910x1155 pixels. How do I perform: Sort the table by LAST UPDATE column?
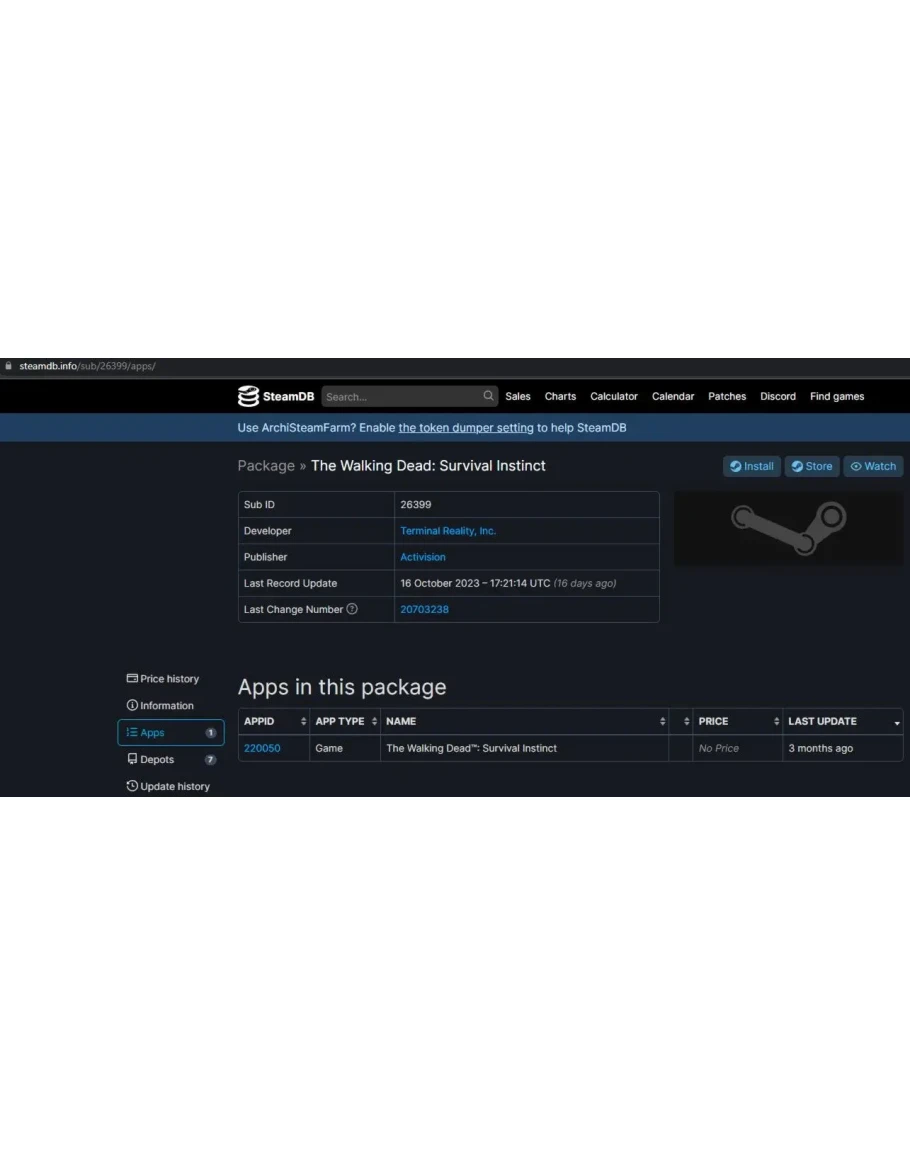[x=842, y=721]
